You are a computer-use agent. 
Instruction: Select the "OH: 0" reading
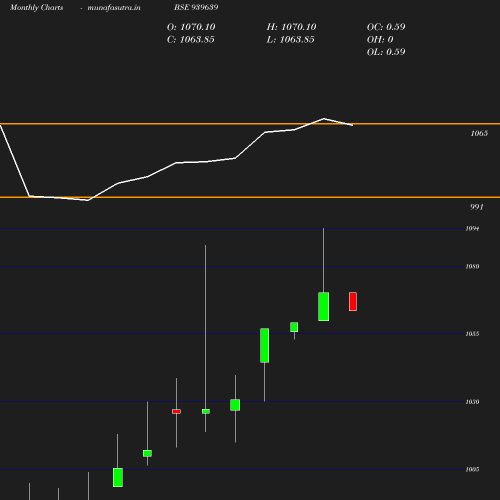[x=380, y=39]
